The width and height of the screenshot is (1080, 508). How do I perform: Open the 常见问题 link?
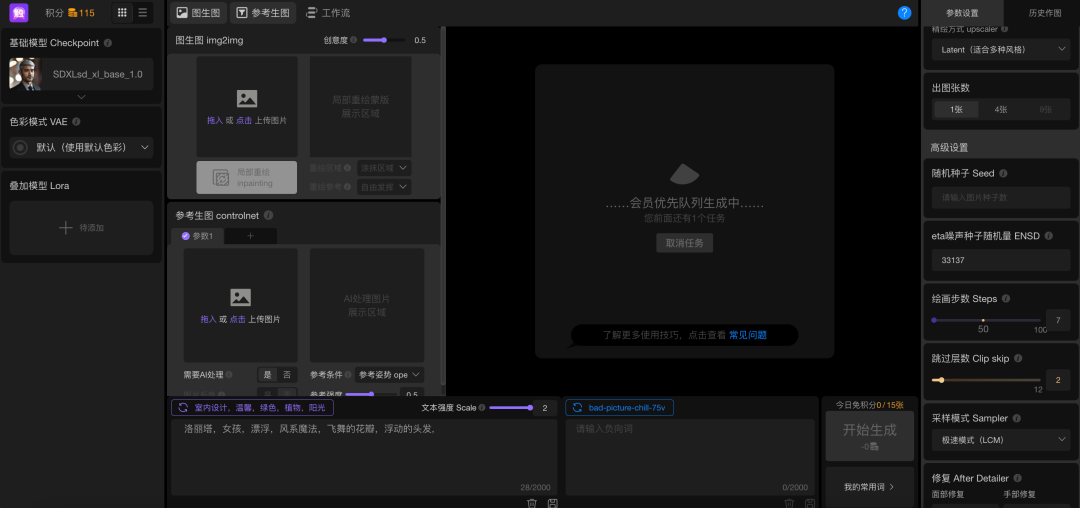748,335
